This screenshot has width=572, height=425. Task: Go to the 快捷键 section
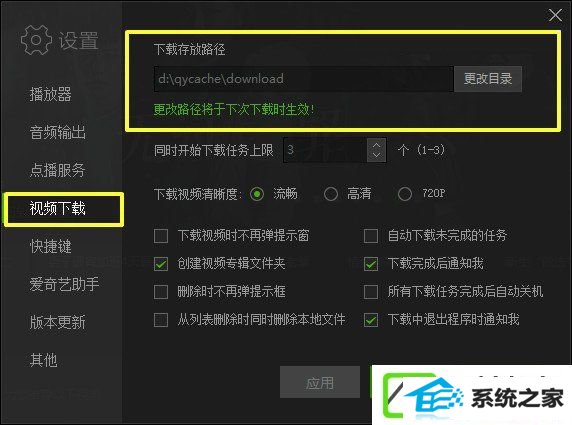50,246
